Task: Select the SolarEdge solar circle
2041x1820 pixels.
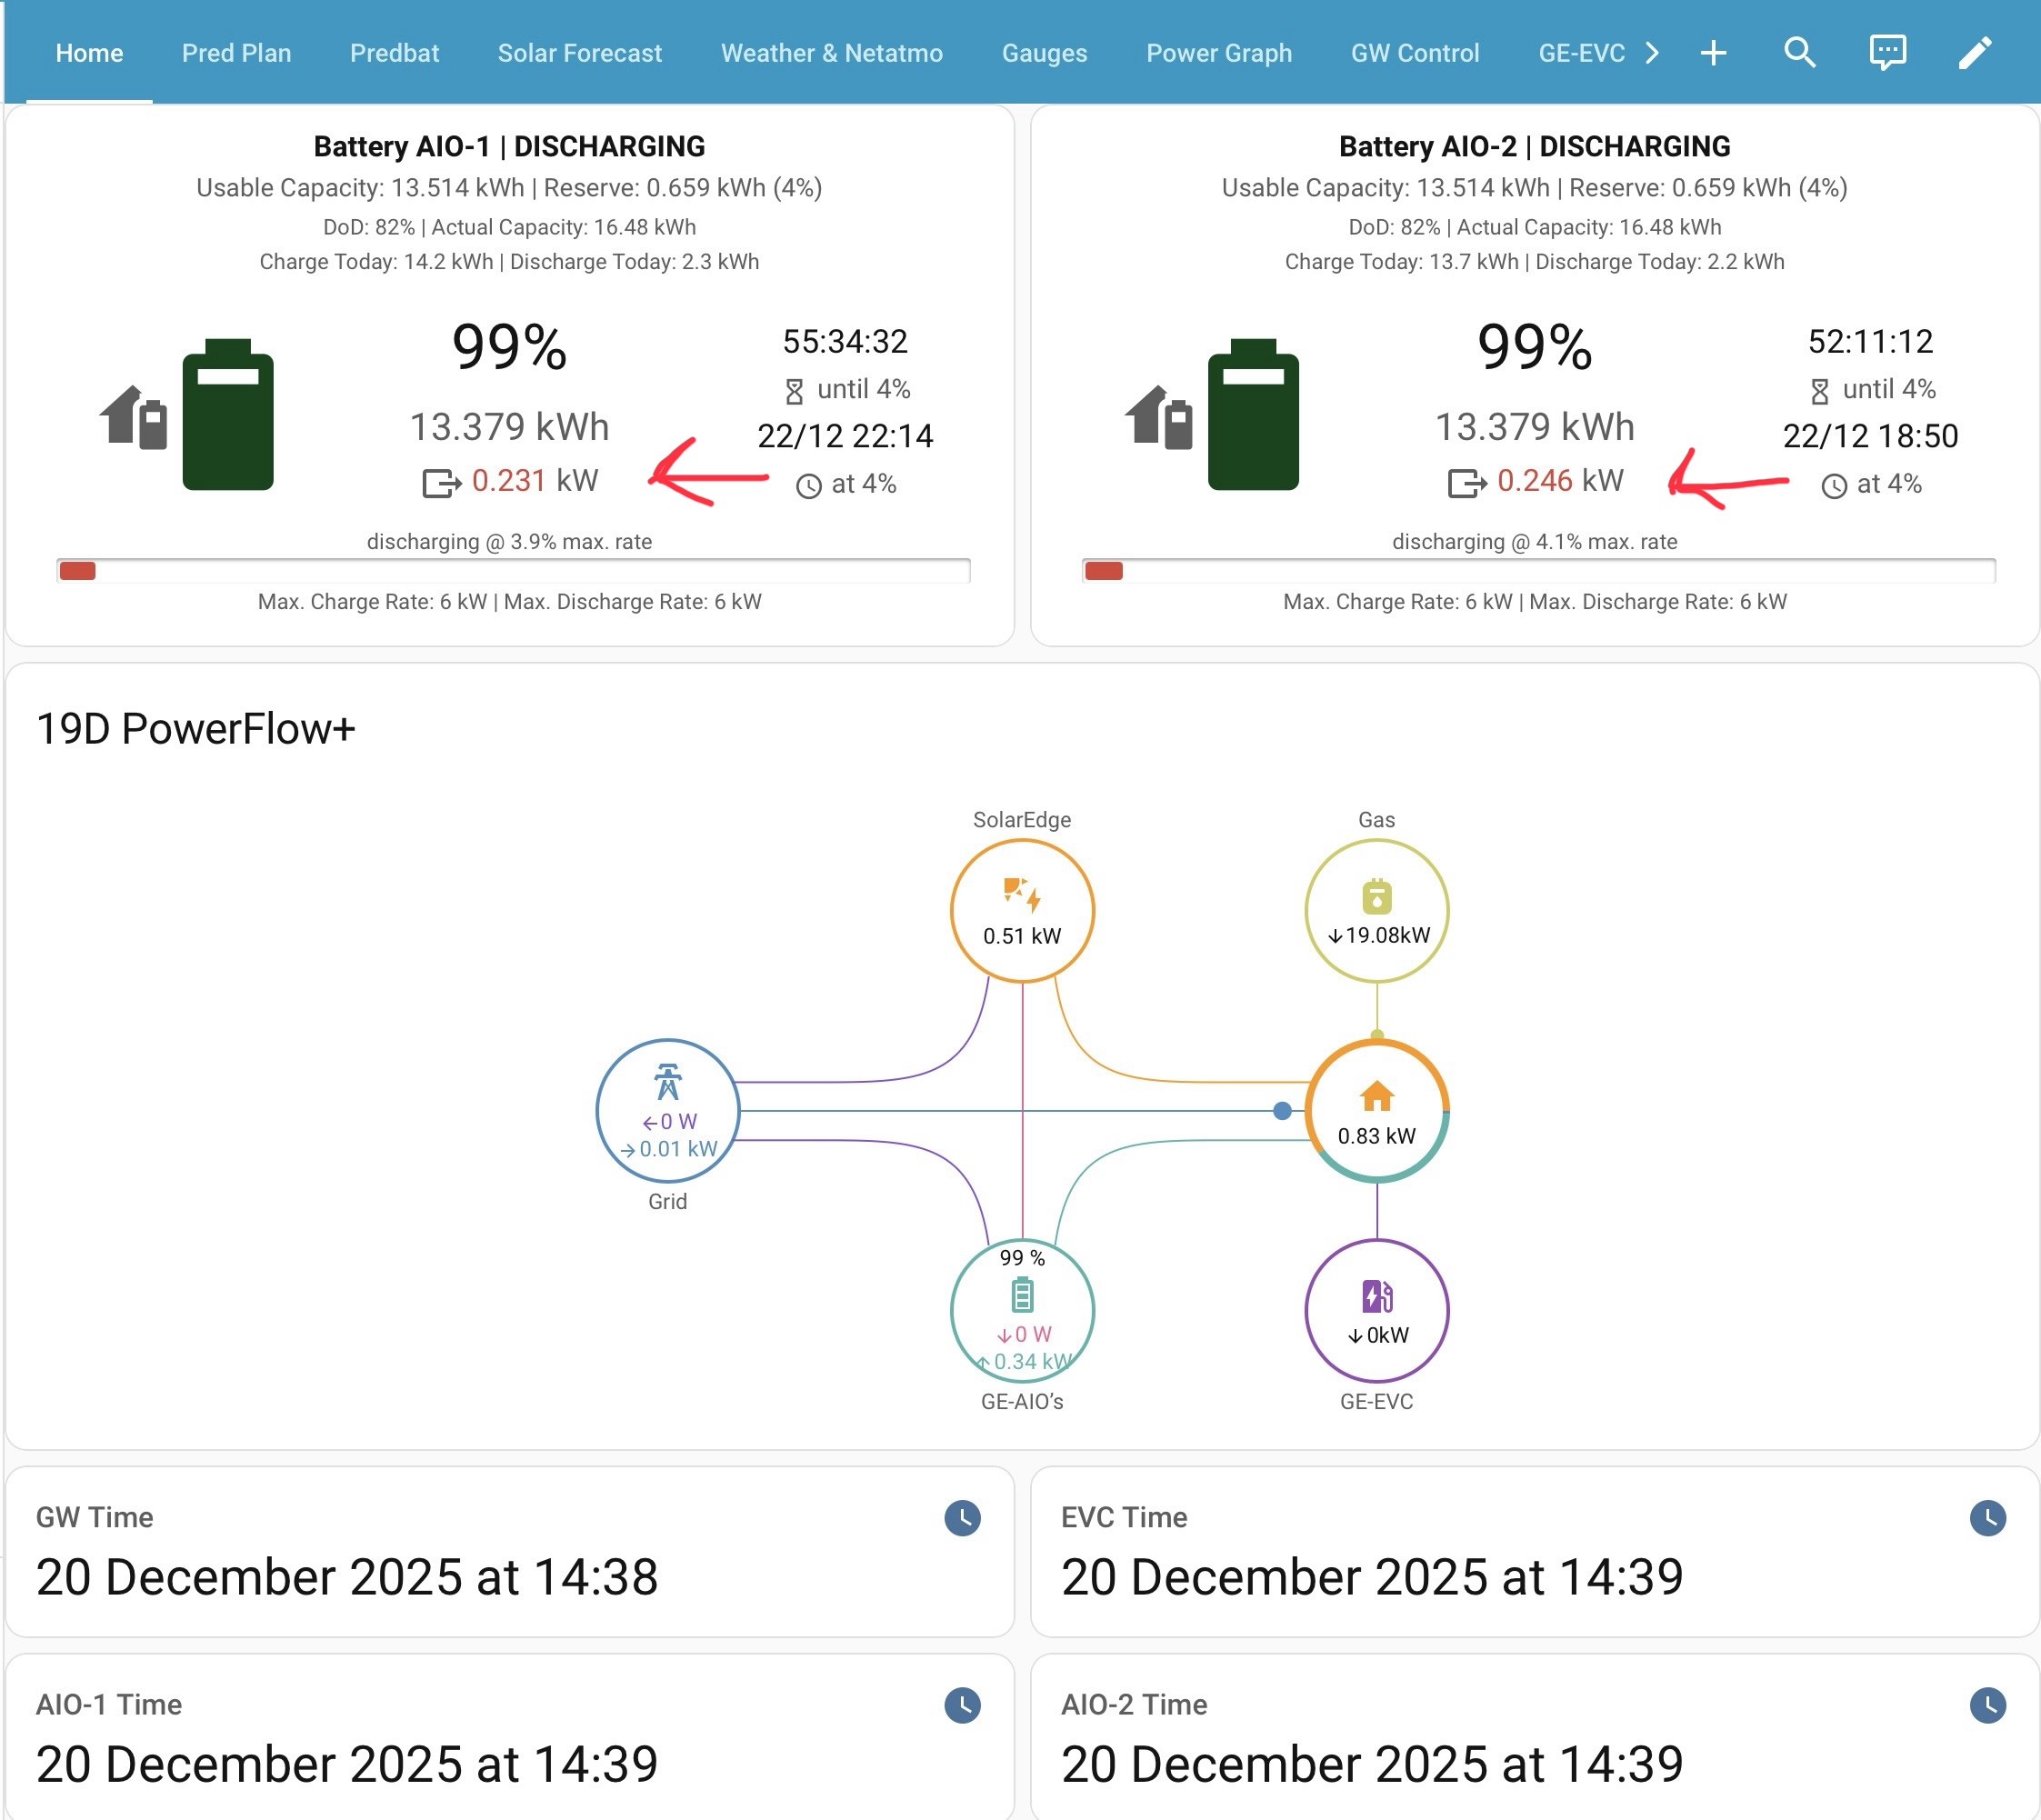Action: [1022, 910]
